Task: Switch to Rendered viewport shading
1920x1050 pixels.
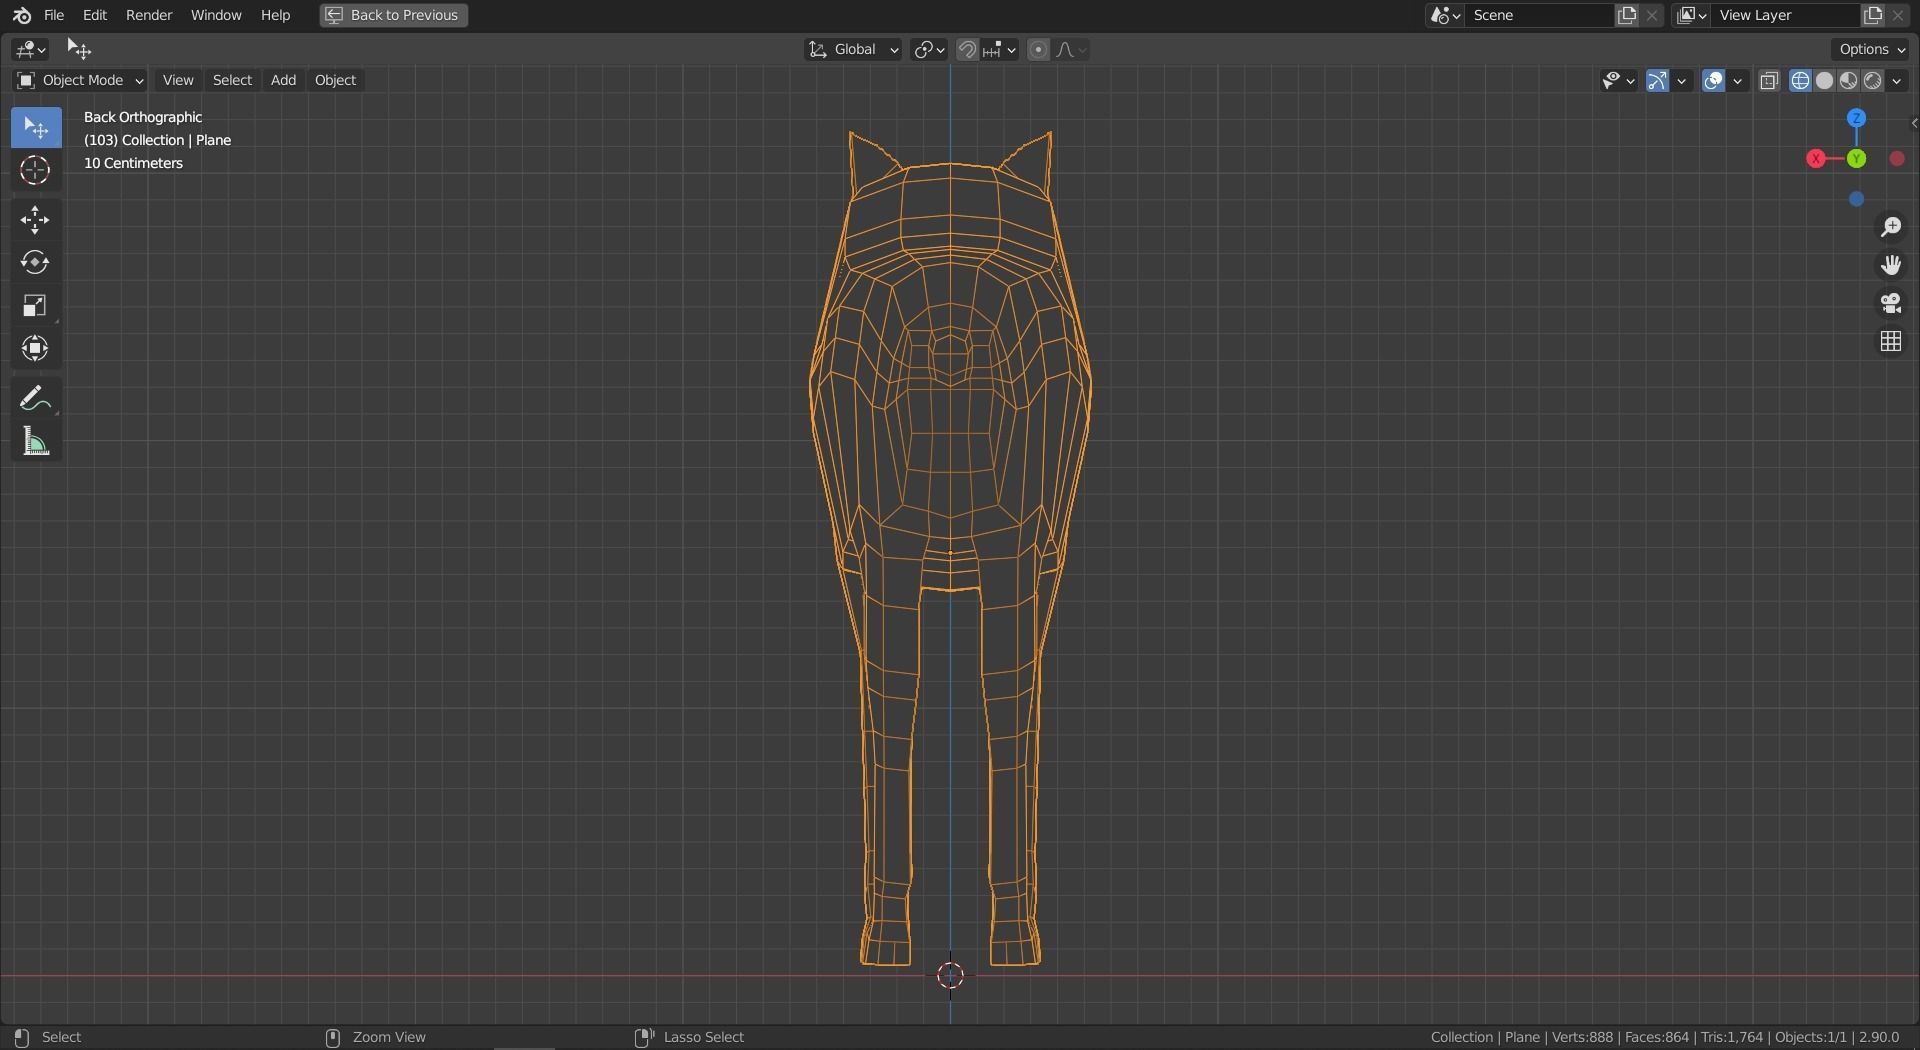Action: click(x=1873, y=81)
